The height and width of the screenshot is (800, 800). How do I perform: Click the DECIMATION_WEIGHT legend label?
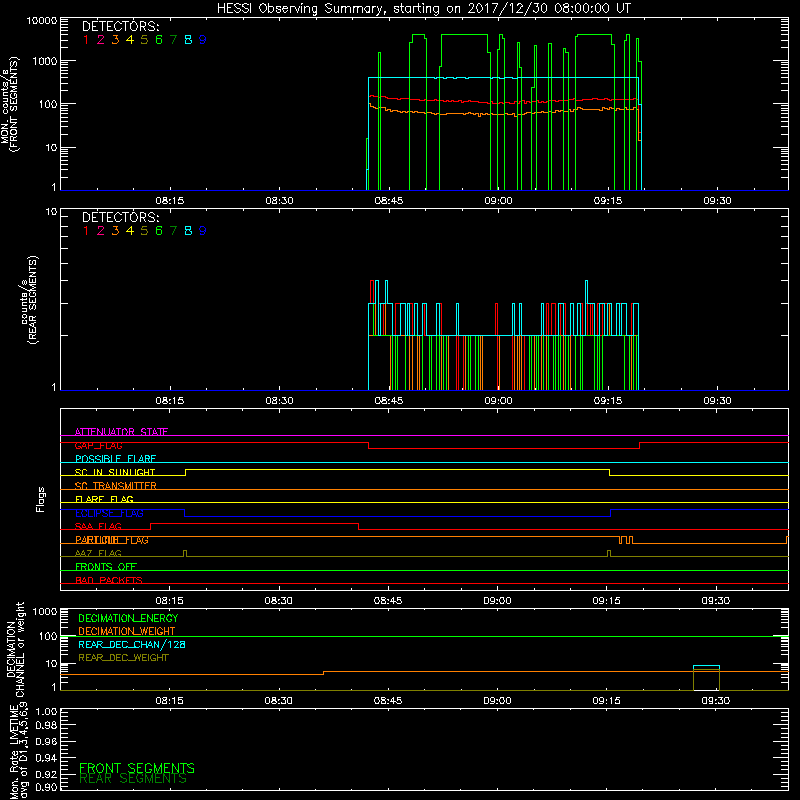127,631
